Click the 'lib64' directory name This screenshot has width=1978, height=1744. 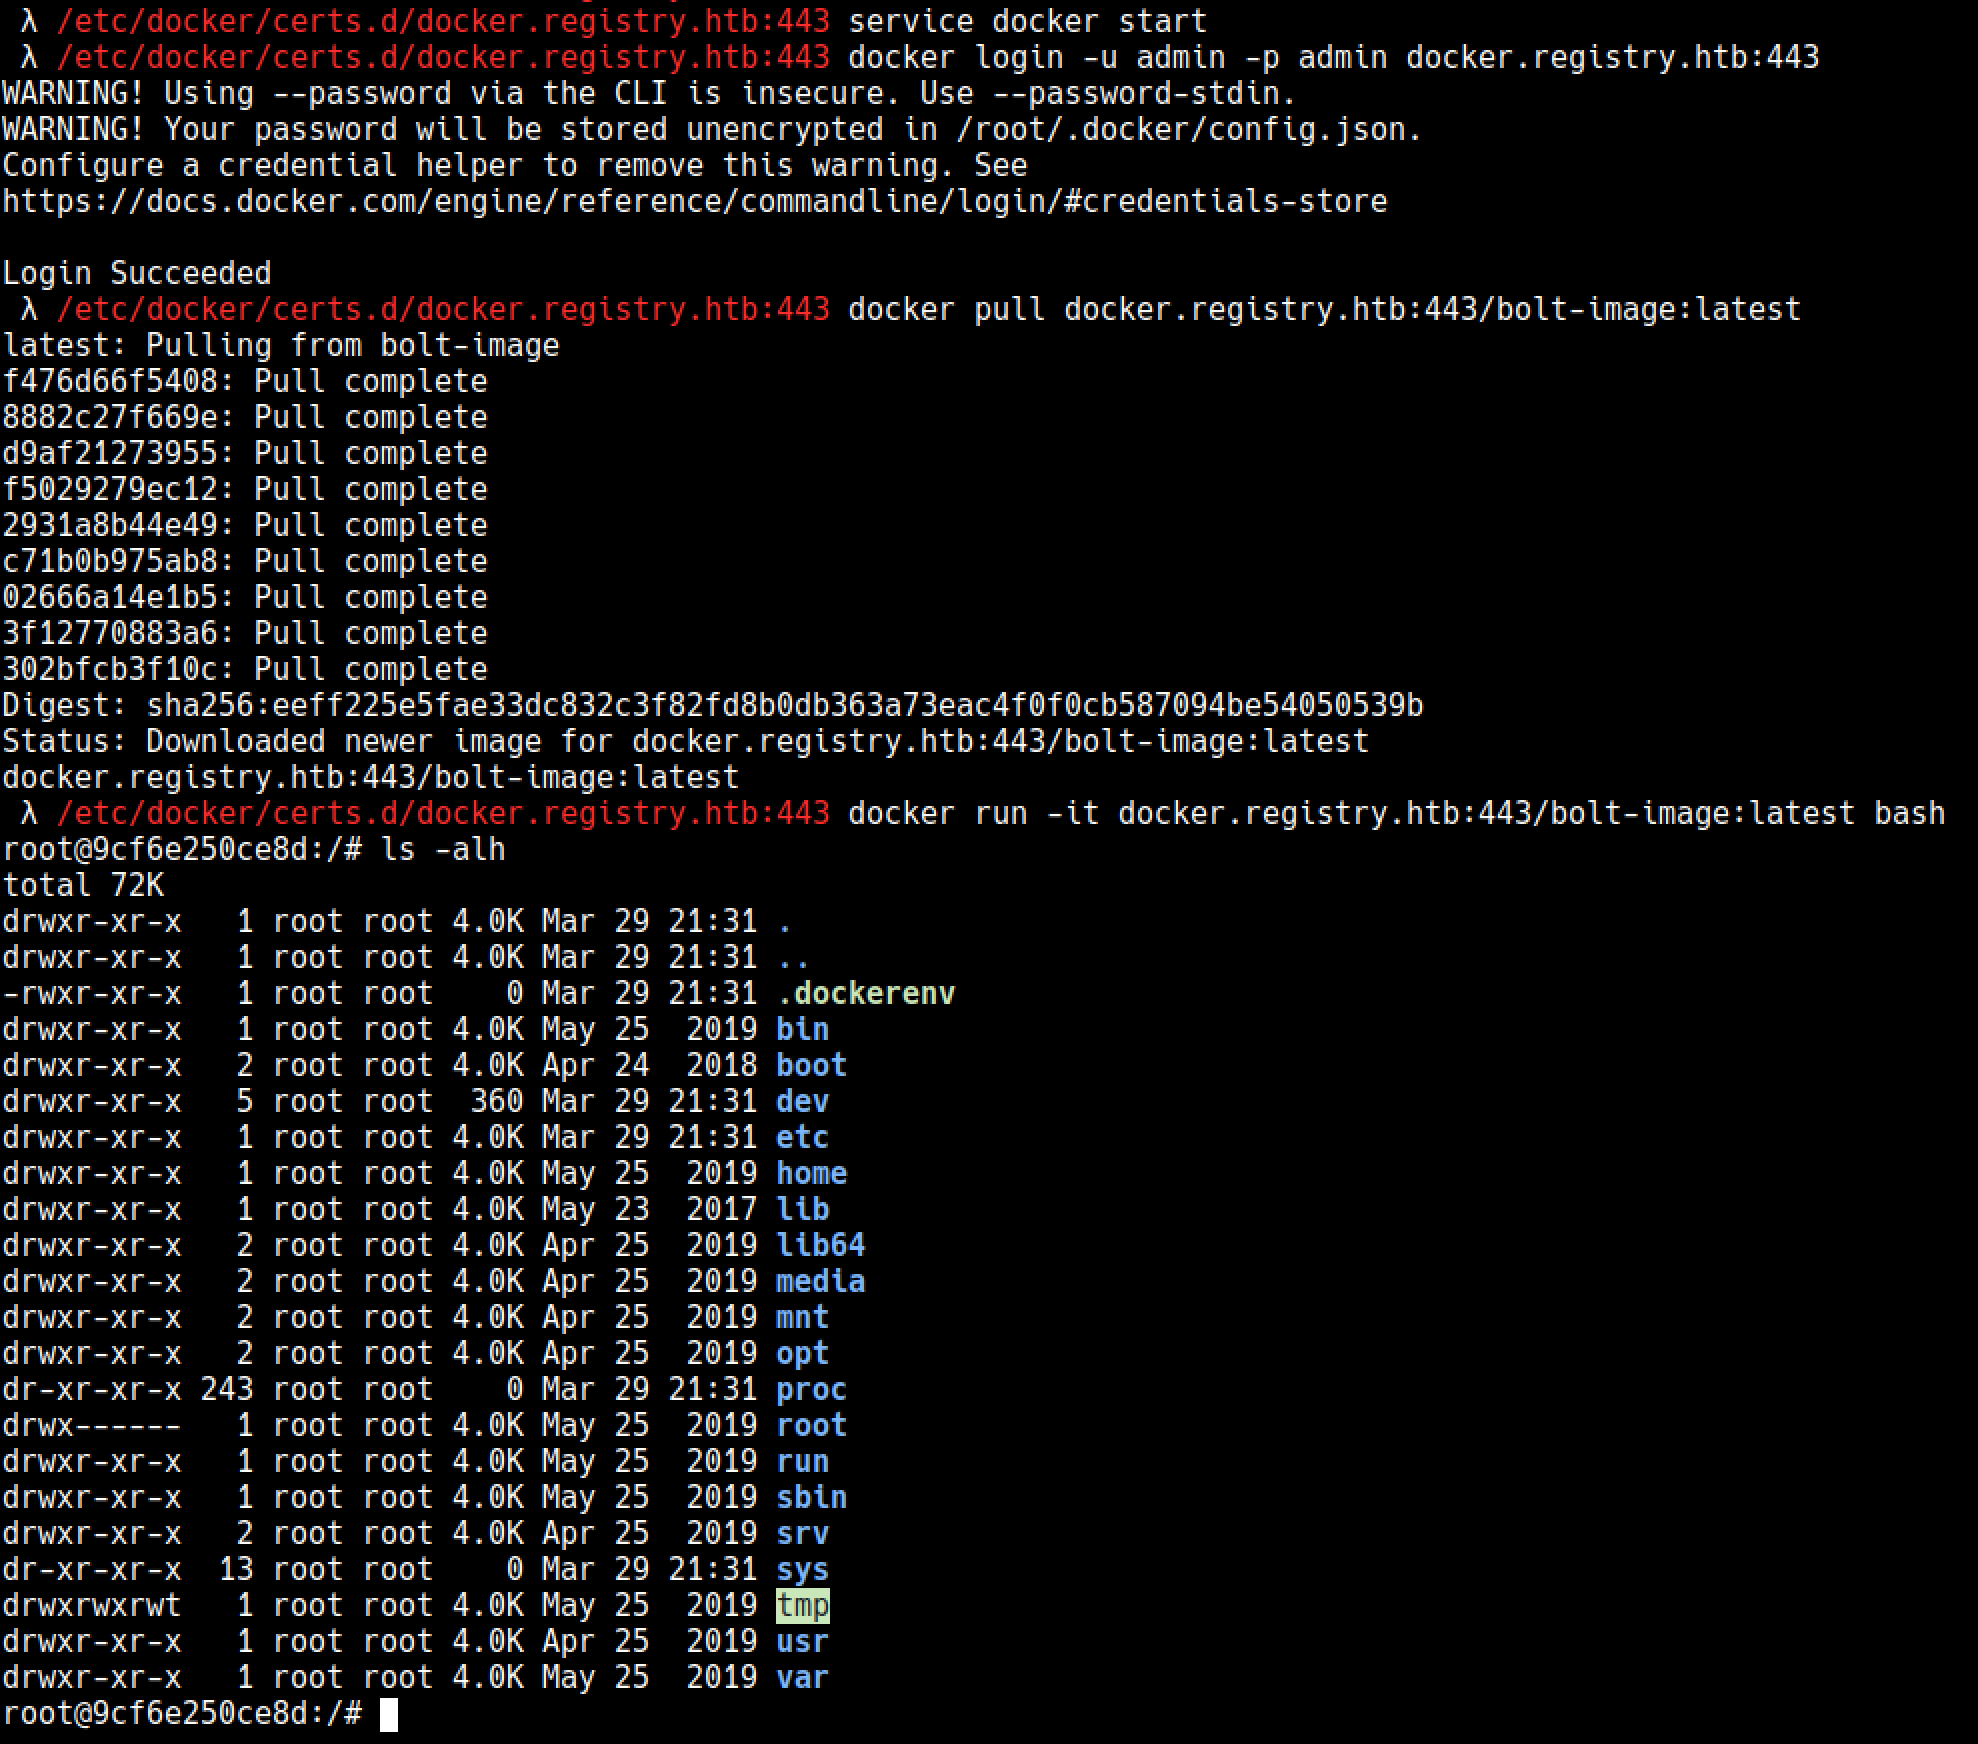pyautogui.click(x=821, y=1245)
